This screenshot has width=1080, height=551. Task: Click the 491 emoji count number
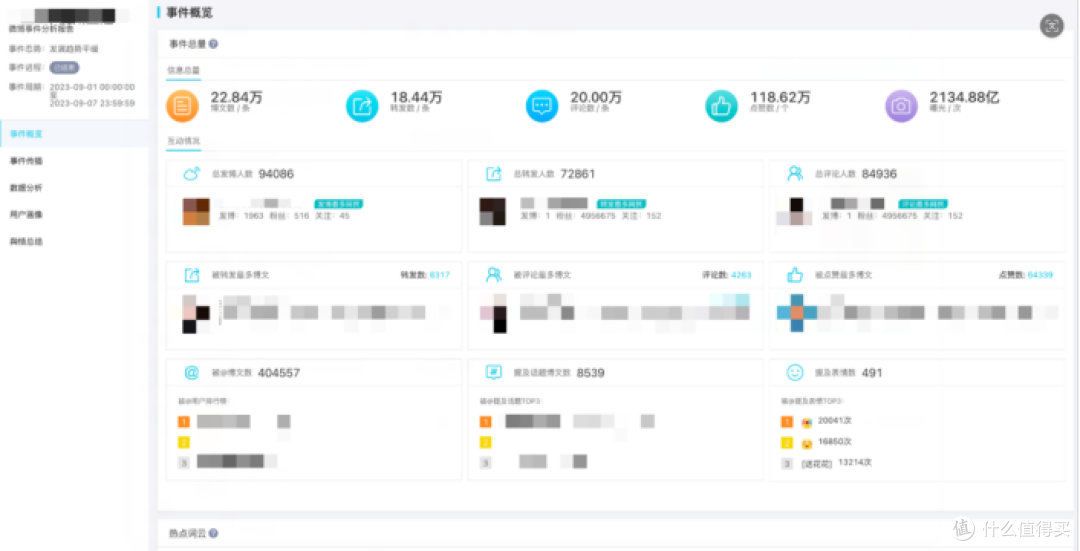click(x=872, y=373)
